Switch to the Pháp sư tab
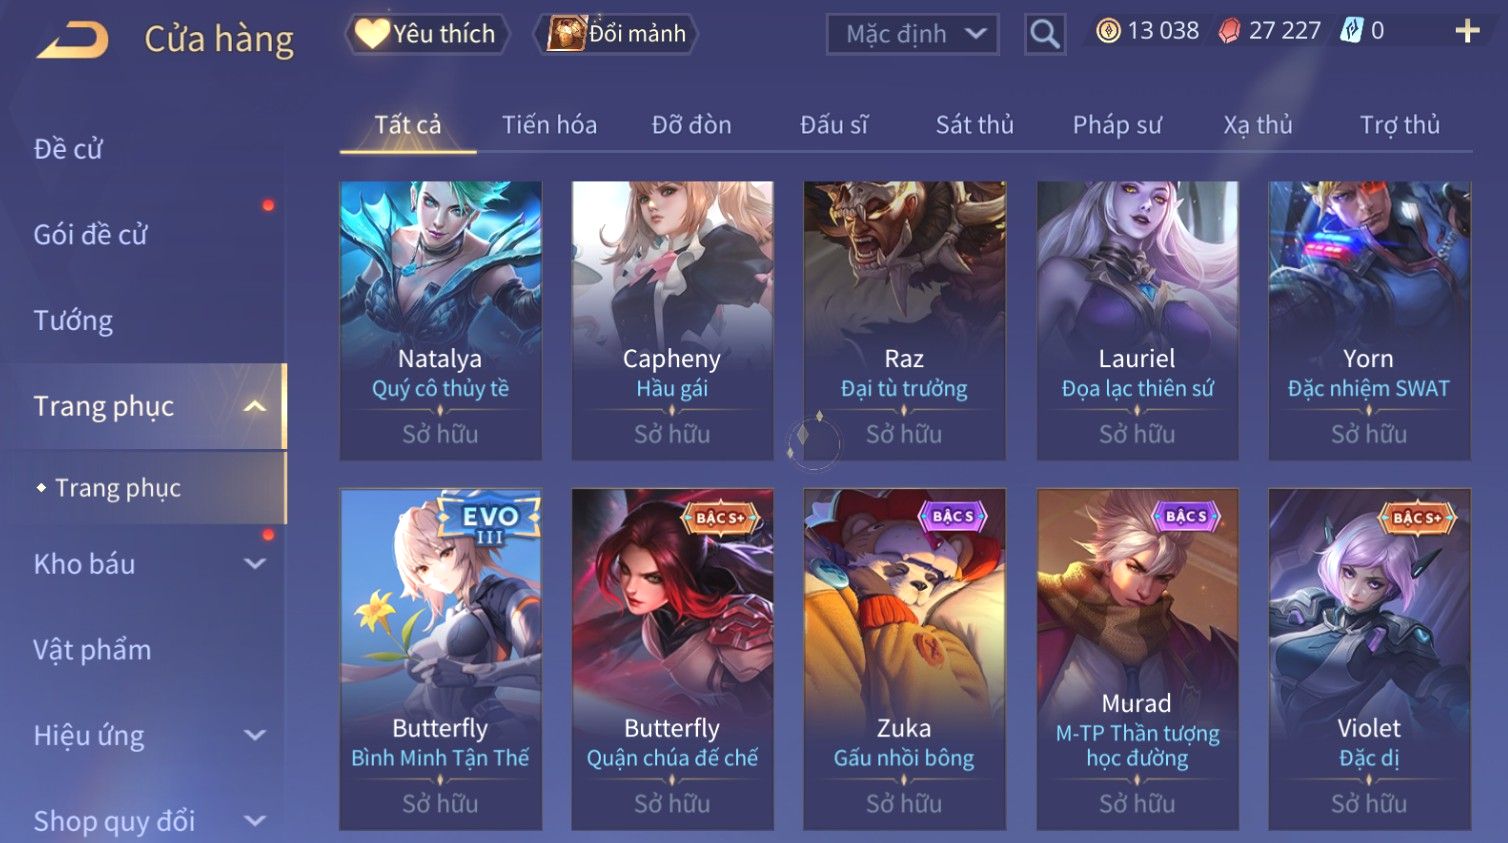 pos(1117,125)
